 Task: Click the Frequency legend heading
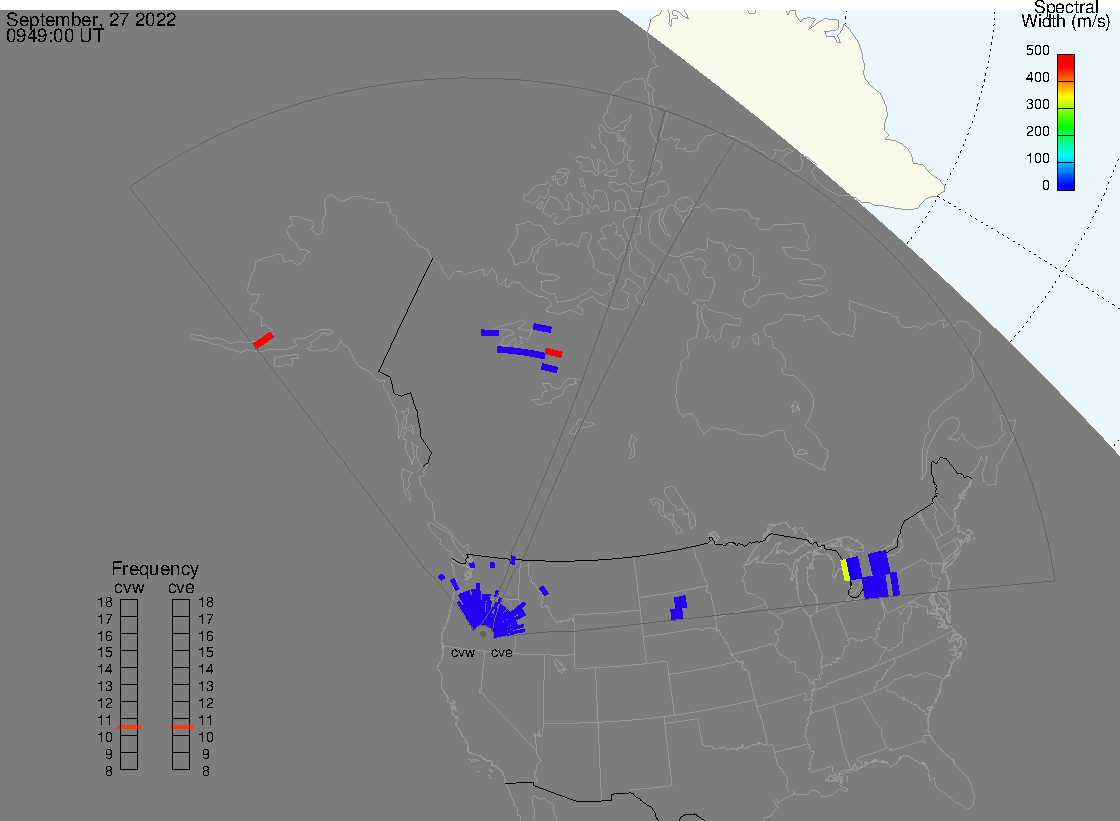[x=155, y=569]
